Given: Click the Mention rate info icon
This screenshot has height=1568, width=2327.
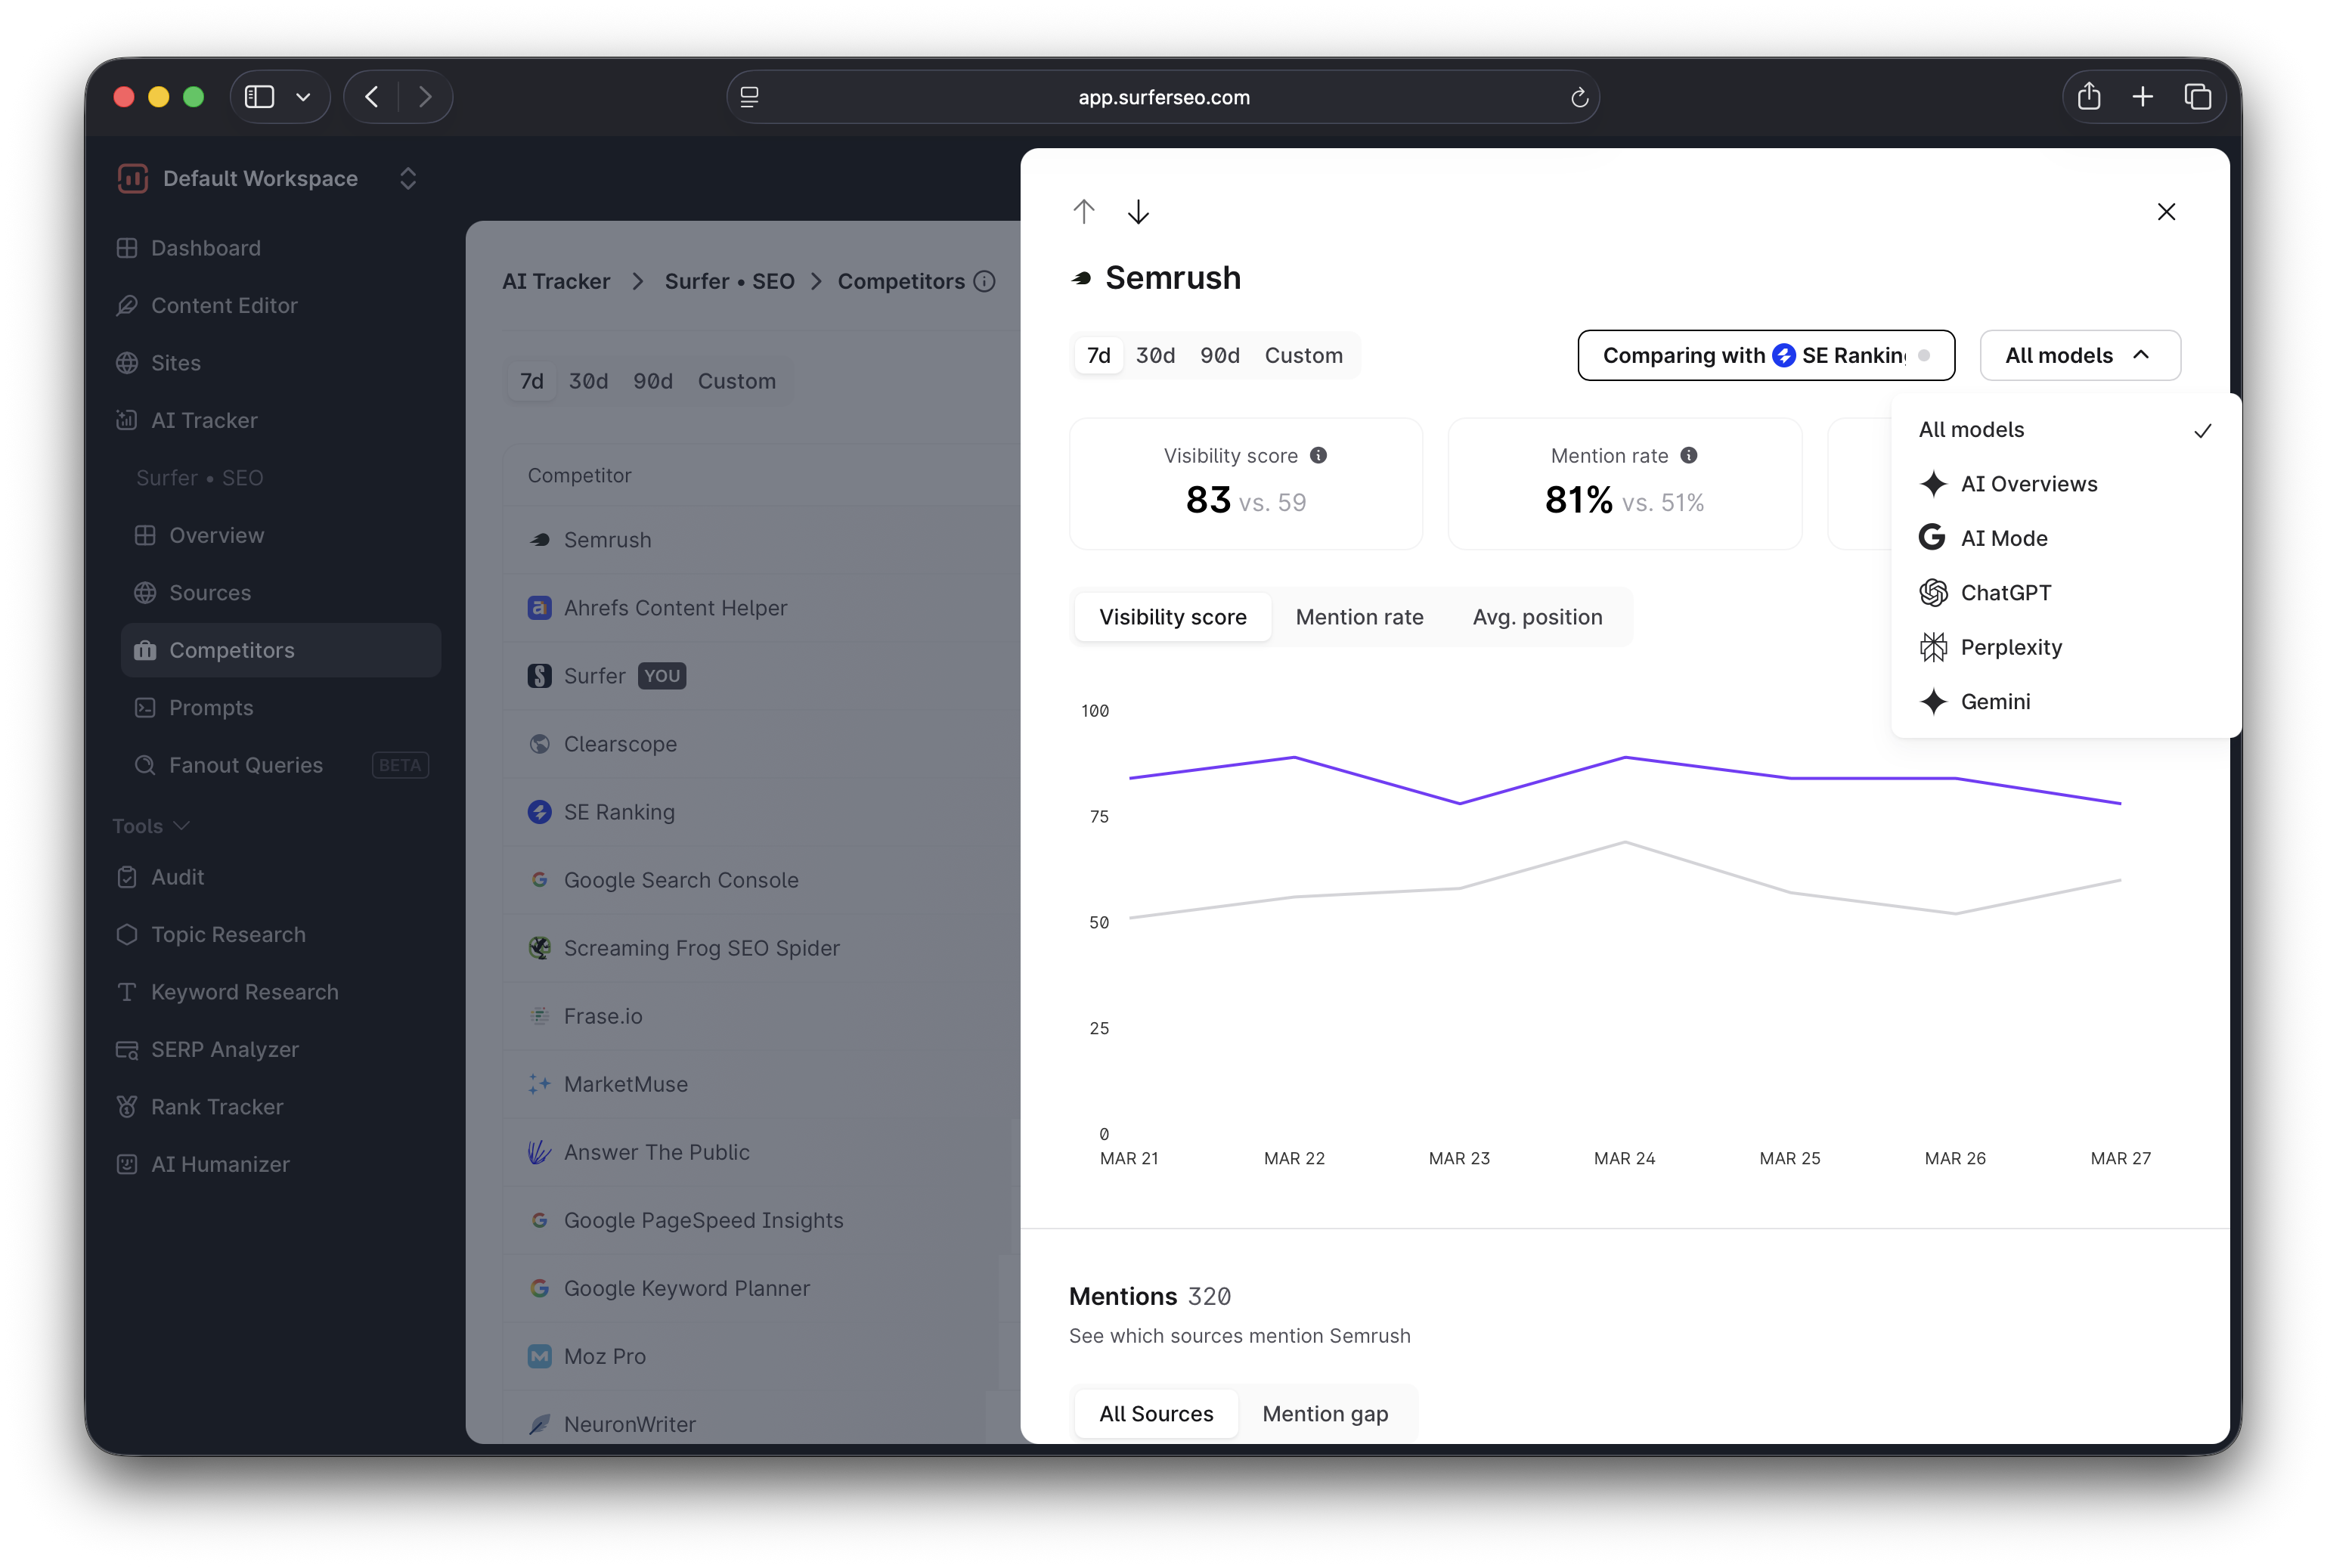Looking at the screenshot, I should point(1689,455).
